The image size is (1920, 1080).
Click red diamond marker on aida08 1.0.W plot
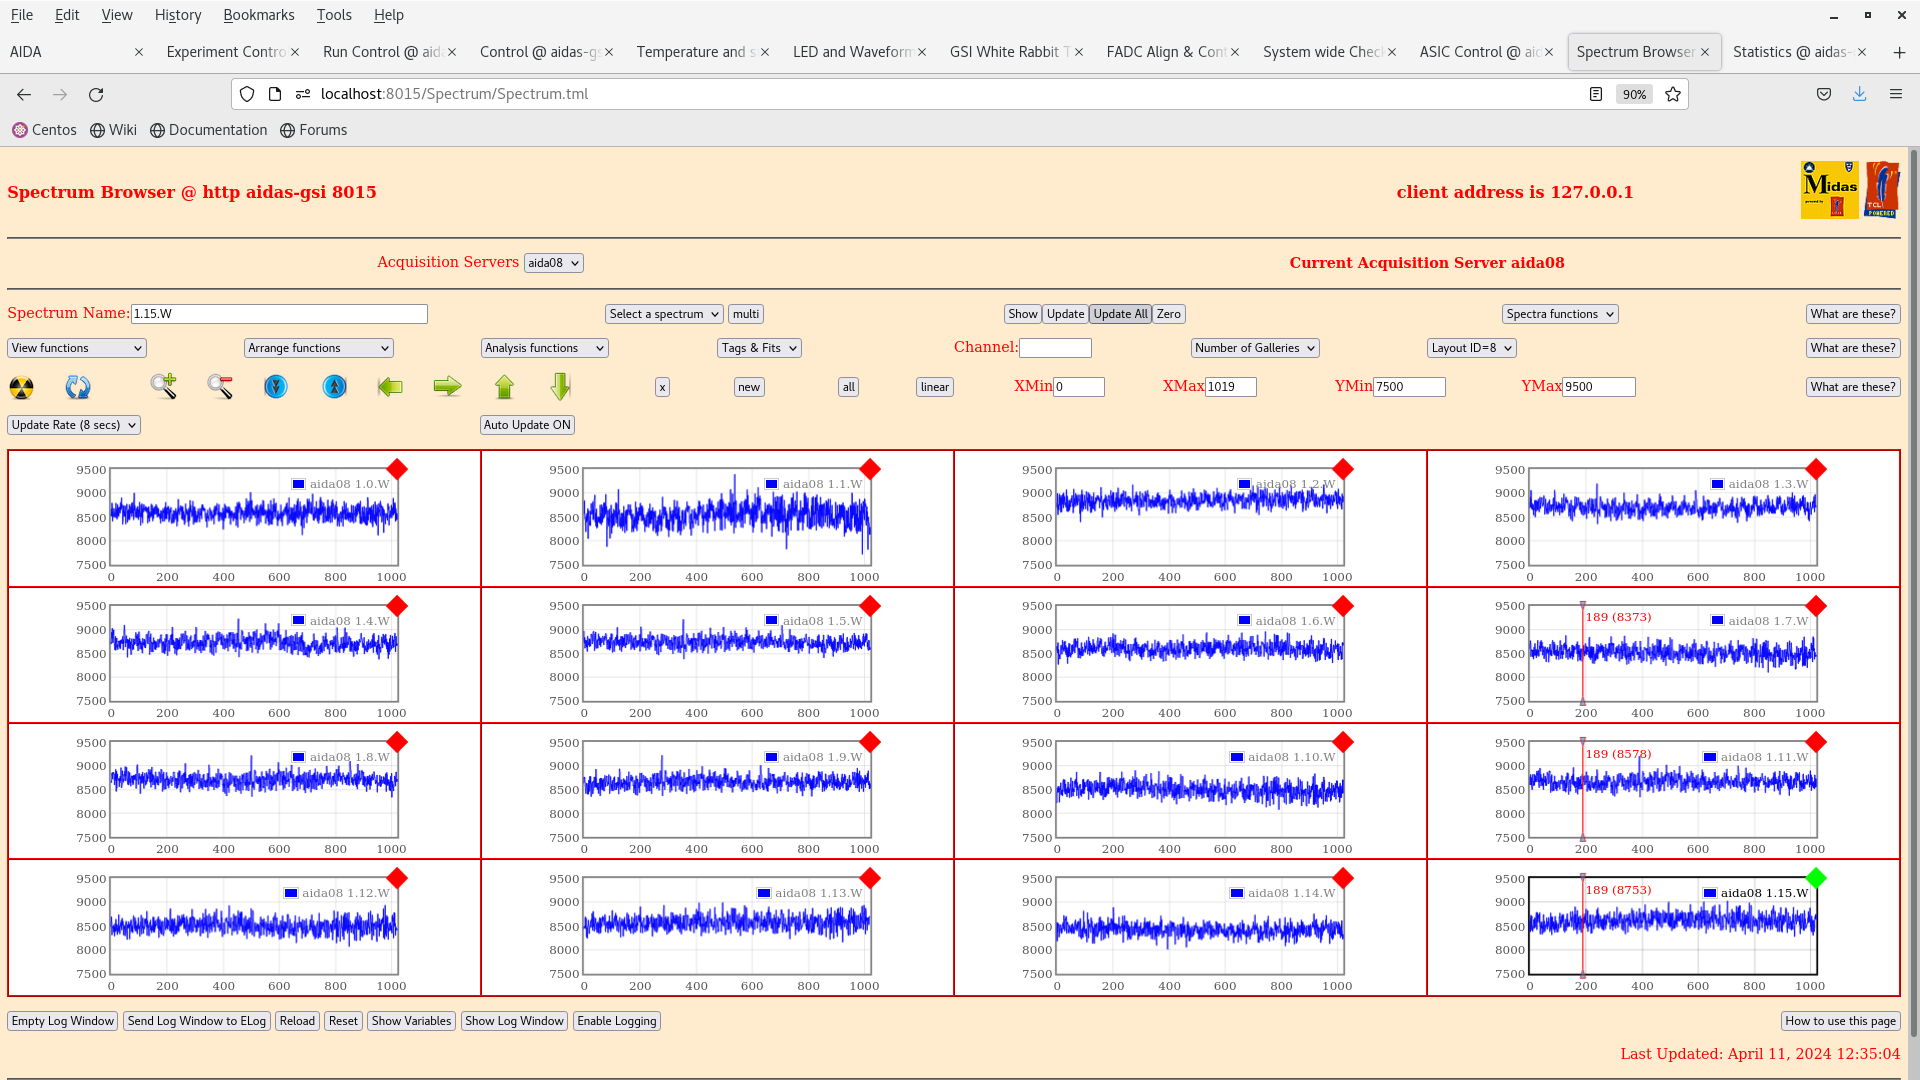tap(397, 469)
